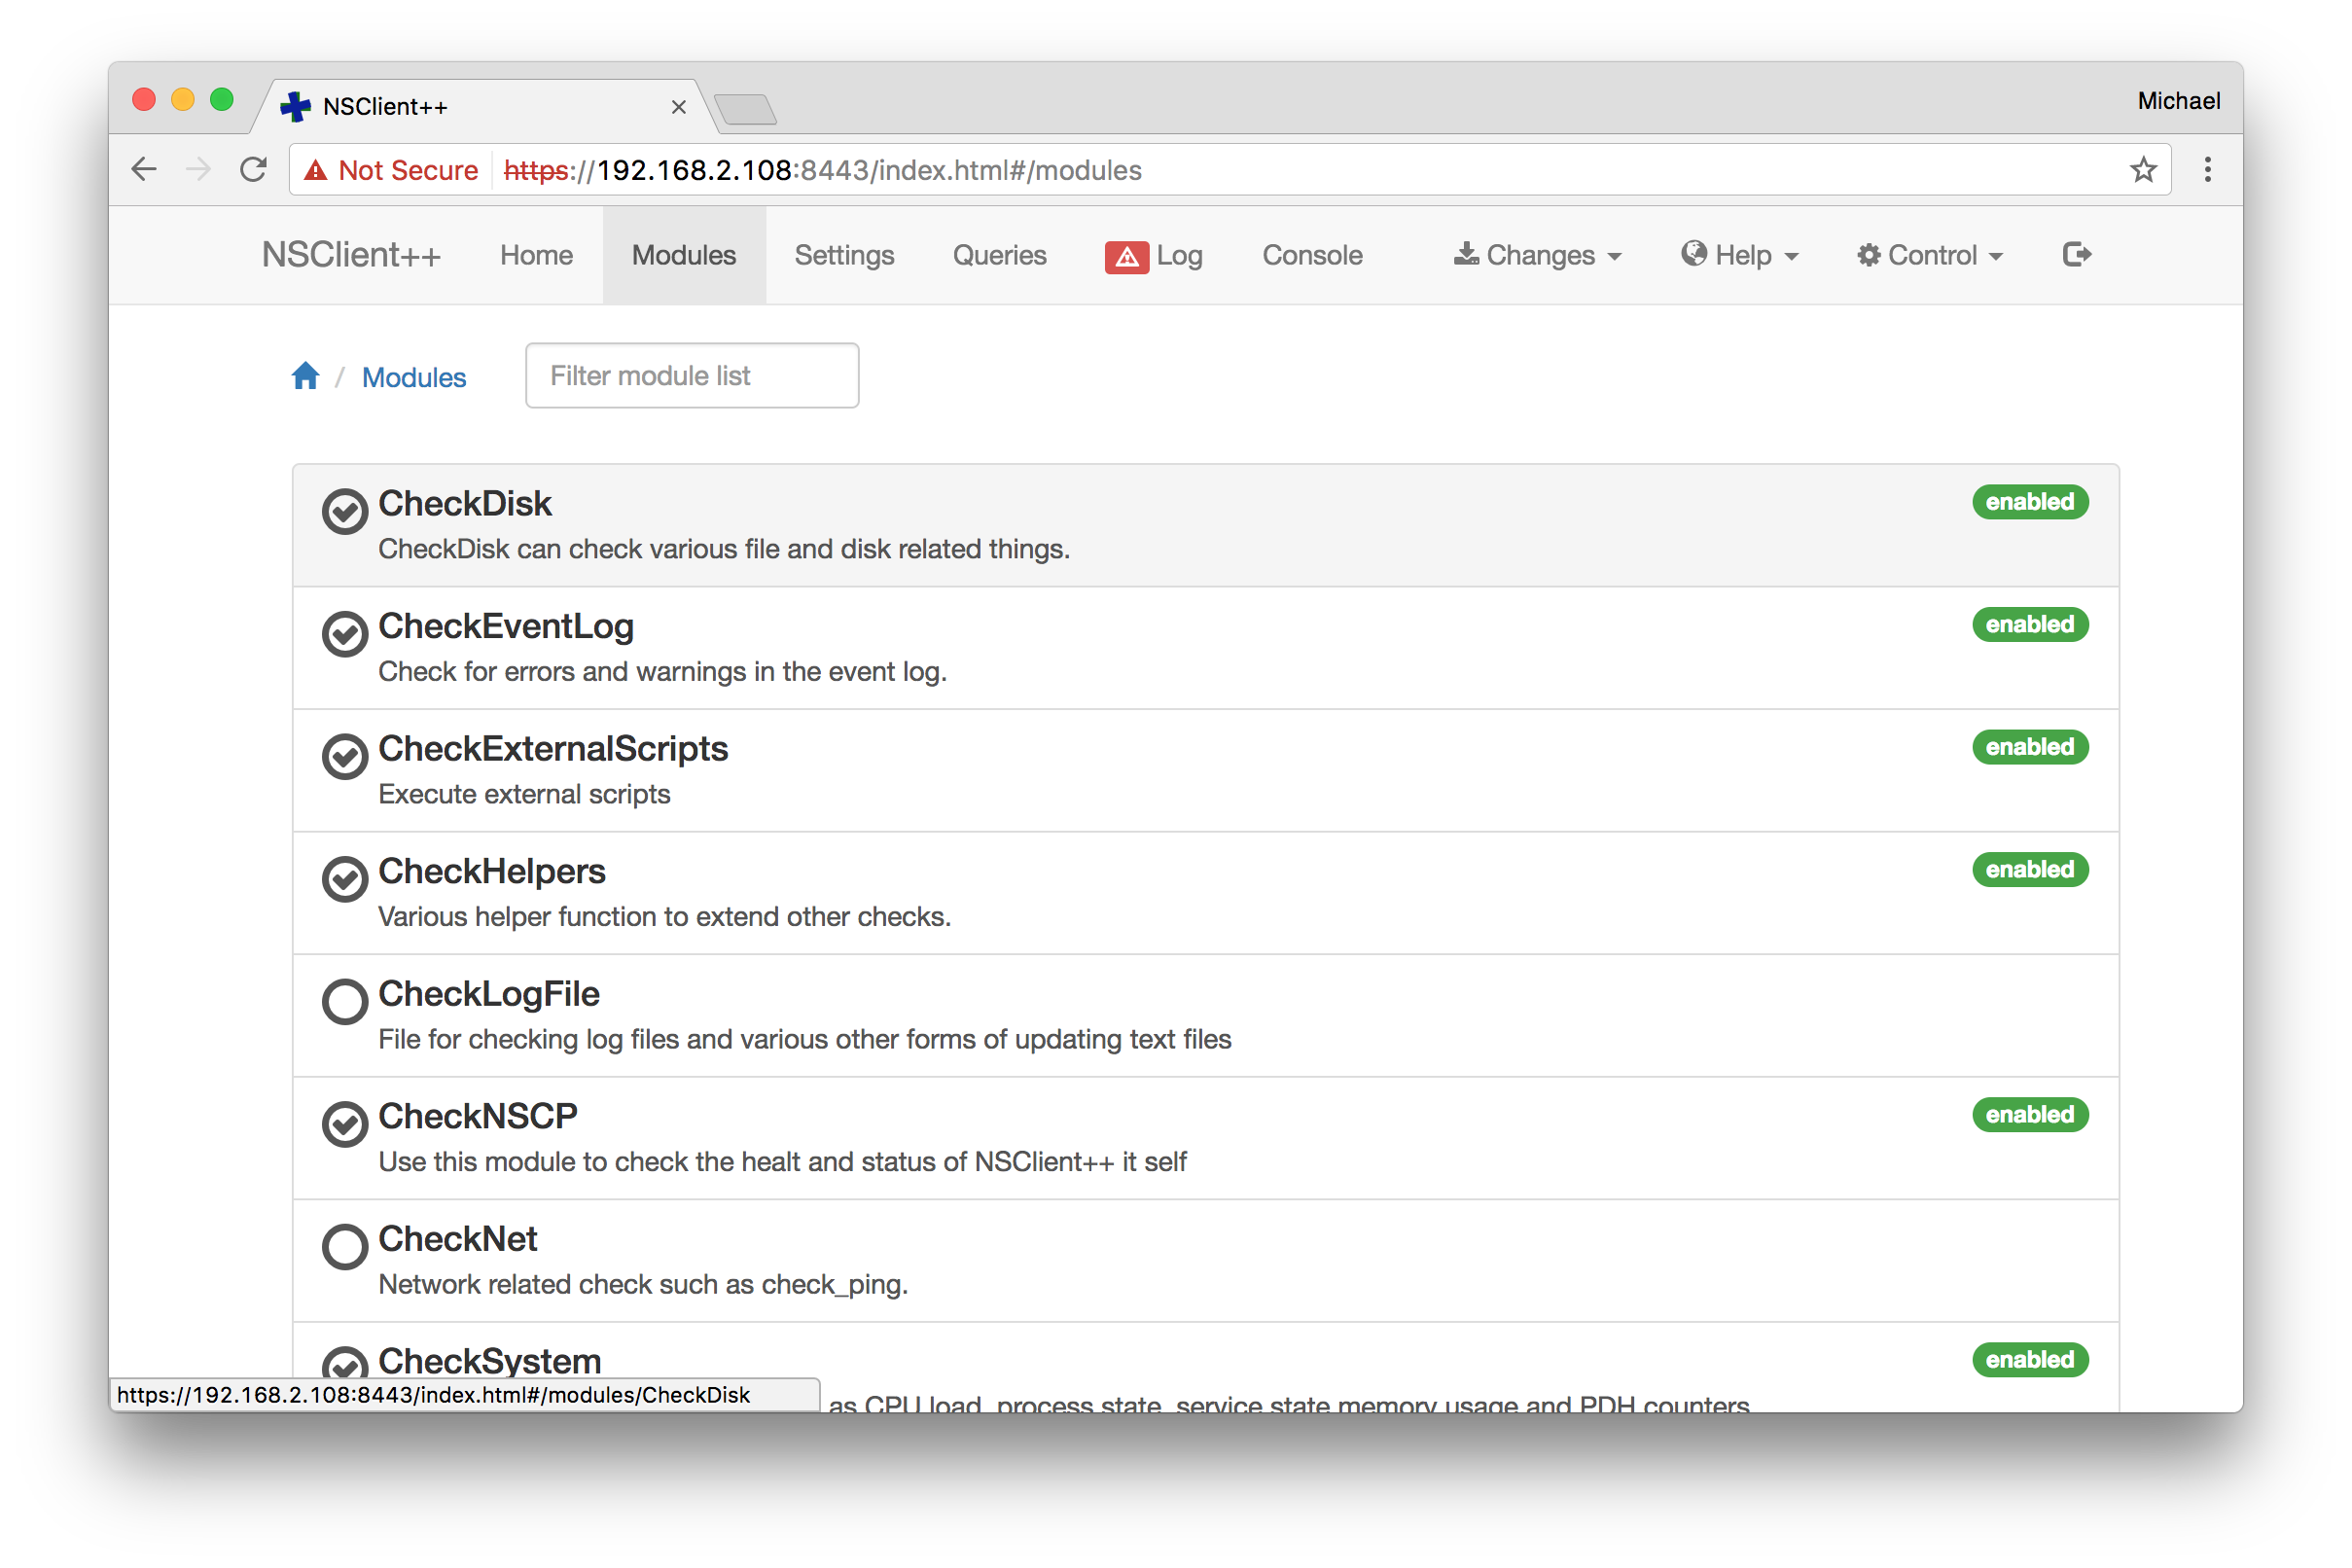Click the enabled badge on CheckSystem

point(2030,1360)
